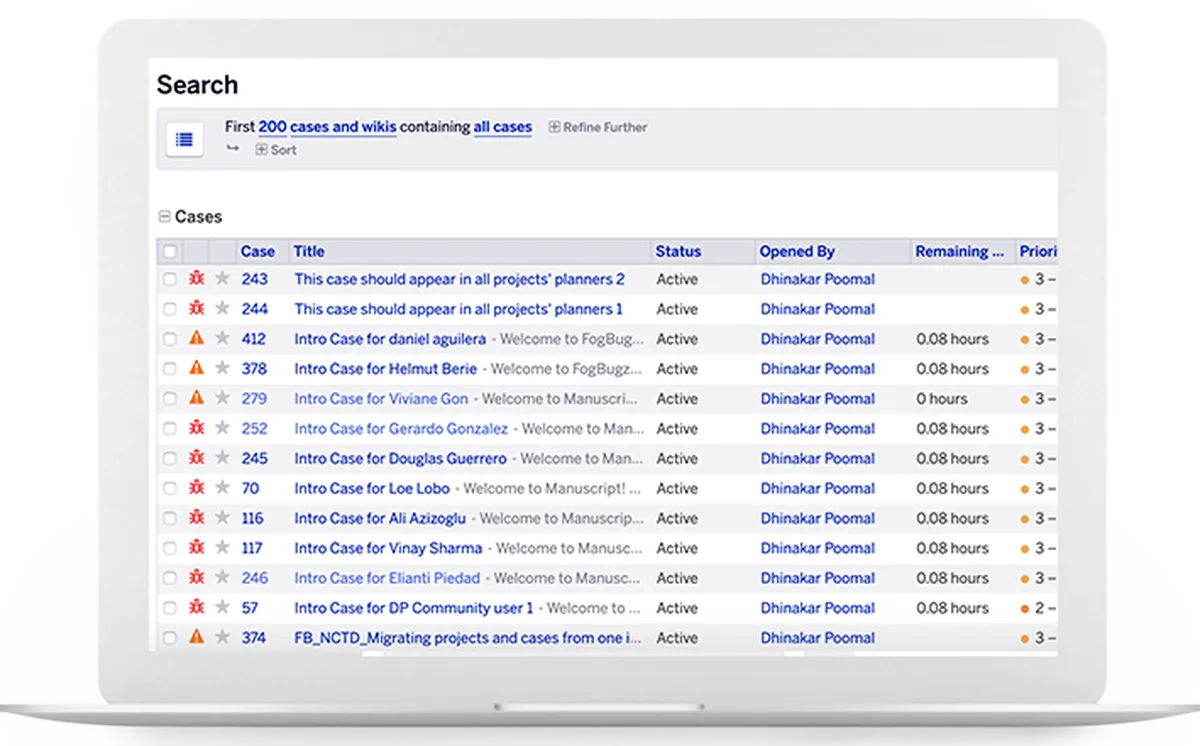Star case 116
The image size is (1200, 746).
tap(222, 518)
